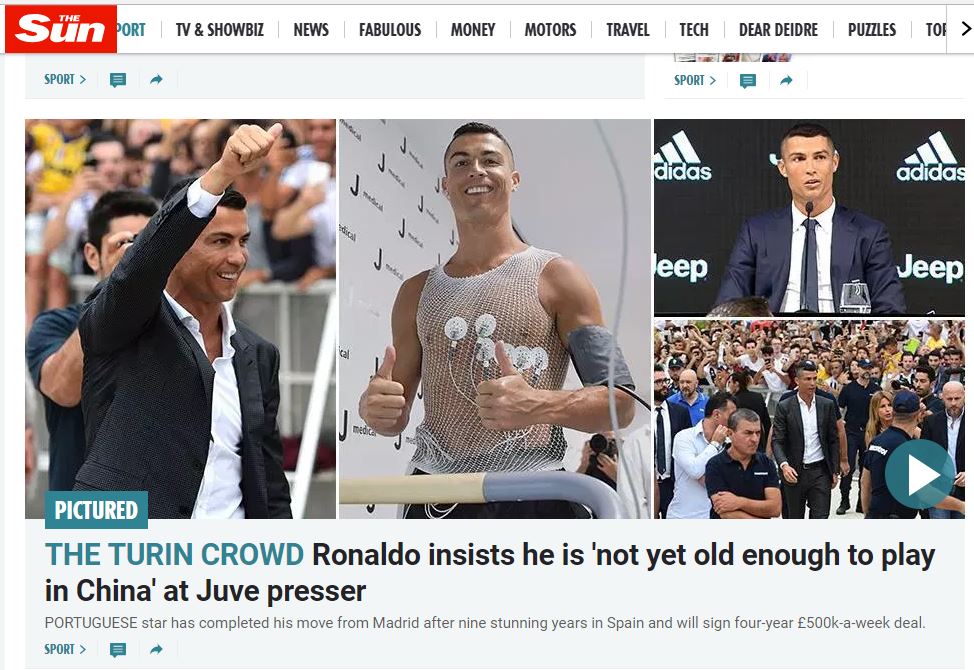Click share arrow in the top-right article
974x670 pixels.
786,81
